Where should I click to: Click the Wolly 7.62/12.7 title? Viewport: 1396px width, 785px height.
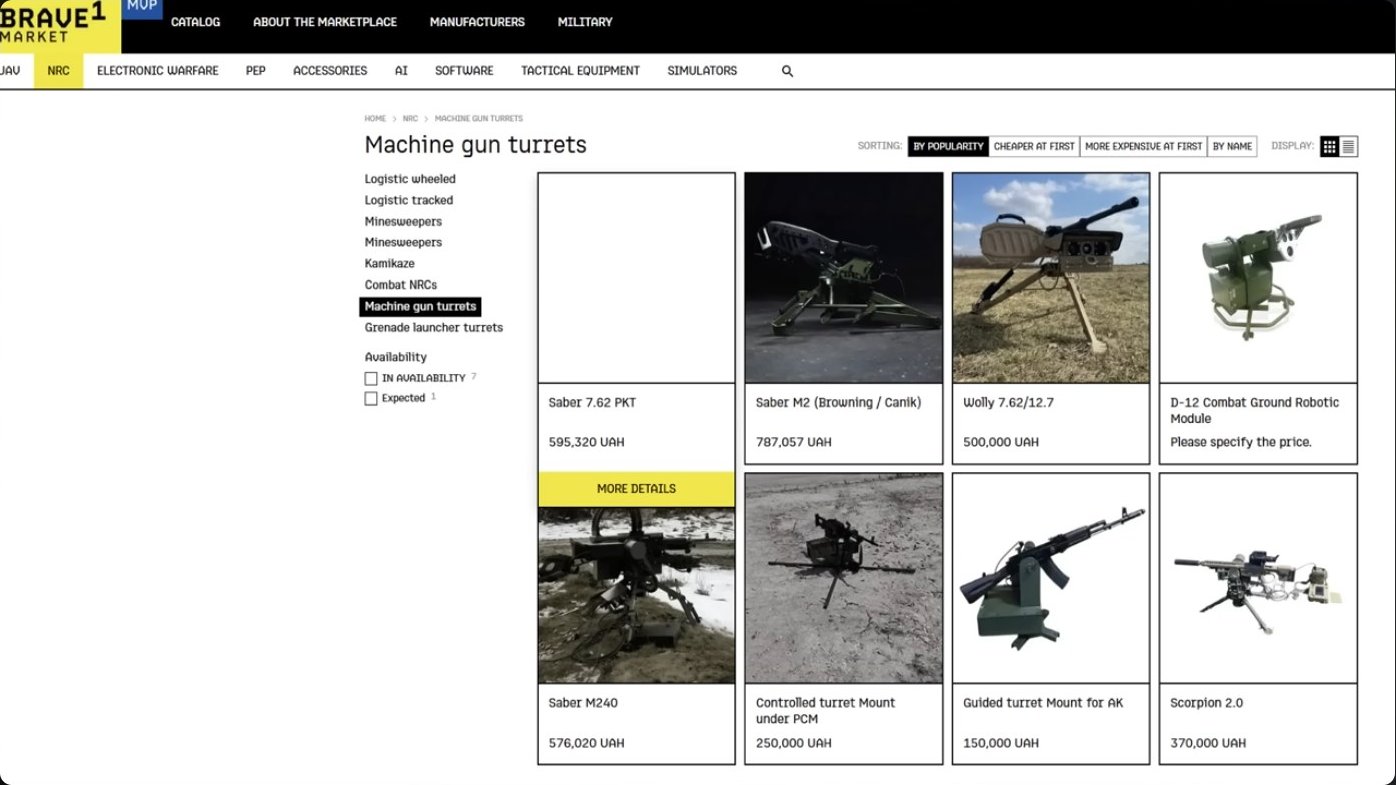(x=1008, y=403)
